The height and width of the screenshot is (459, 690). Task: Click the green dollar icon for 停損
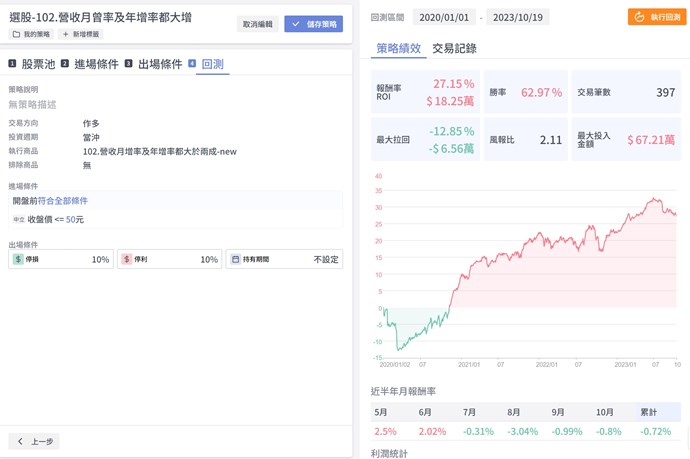(19, 259)
